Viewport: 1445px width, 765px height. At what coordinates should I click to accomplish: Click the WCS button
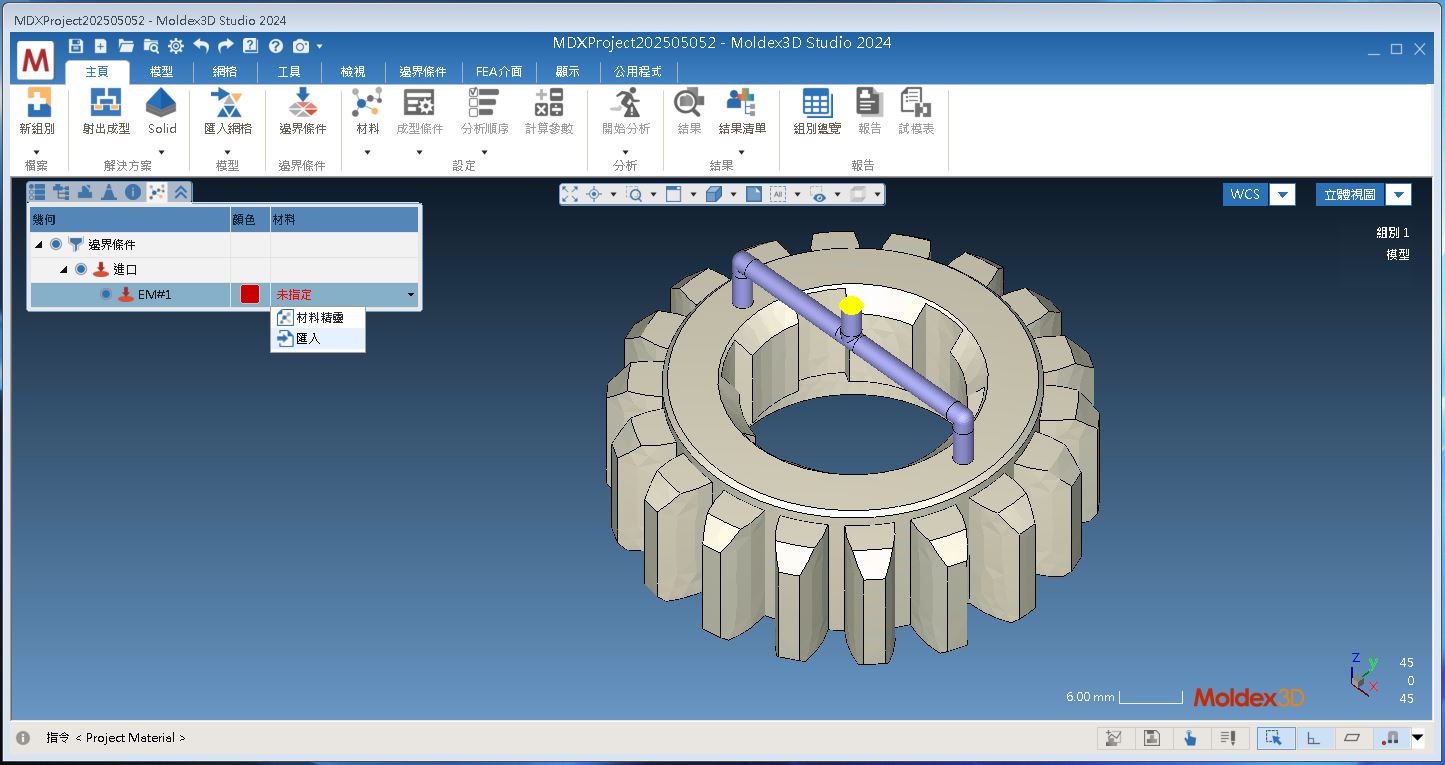[x=1245, y=194]
